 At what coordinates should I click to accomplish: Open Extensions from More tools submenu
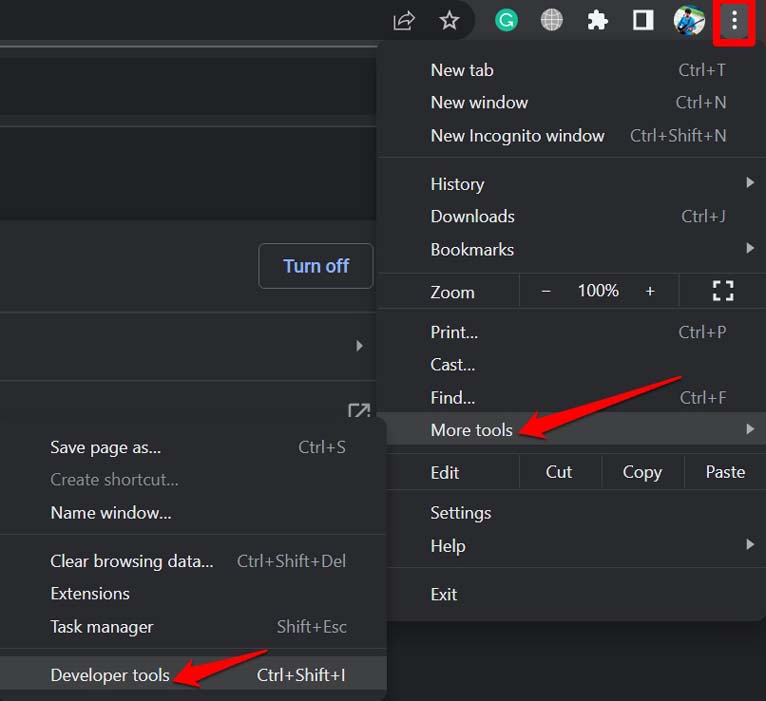coord(193,594)
